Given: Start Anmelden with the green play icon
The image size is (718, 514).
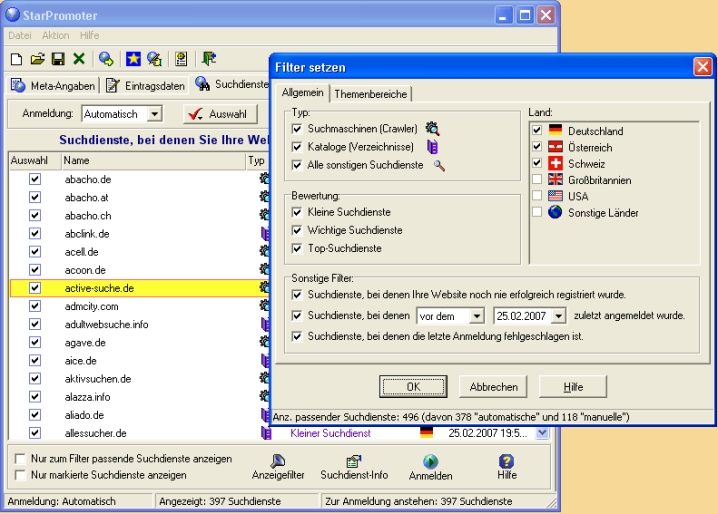Looking at the screenshot, I should [x=430, y=467].
